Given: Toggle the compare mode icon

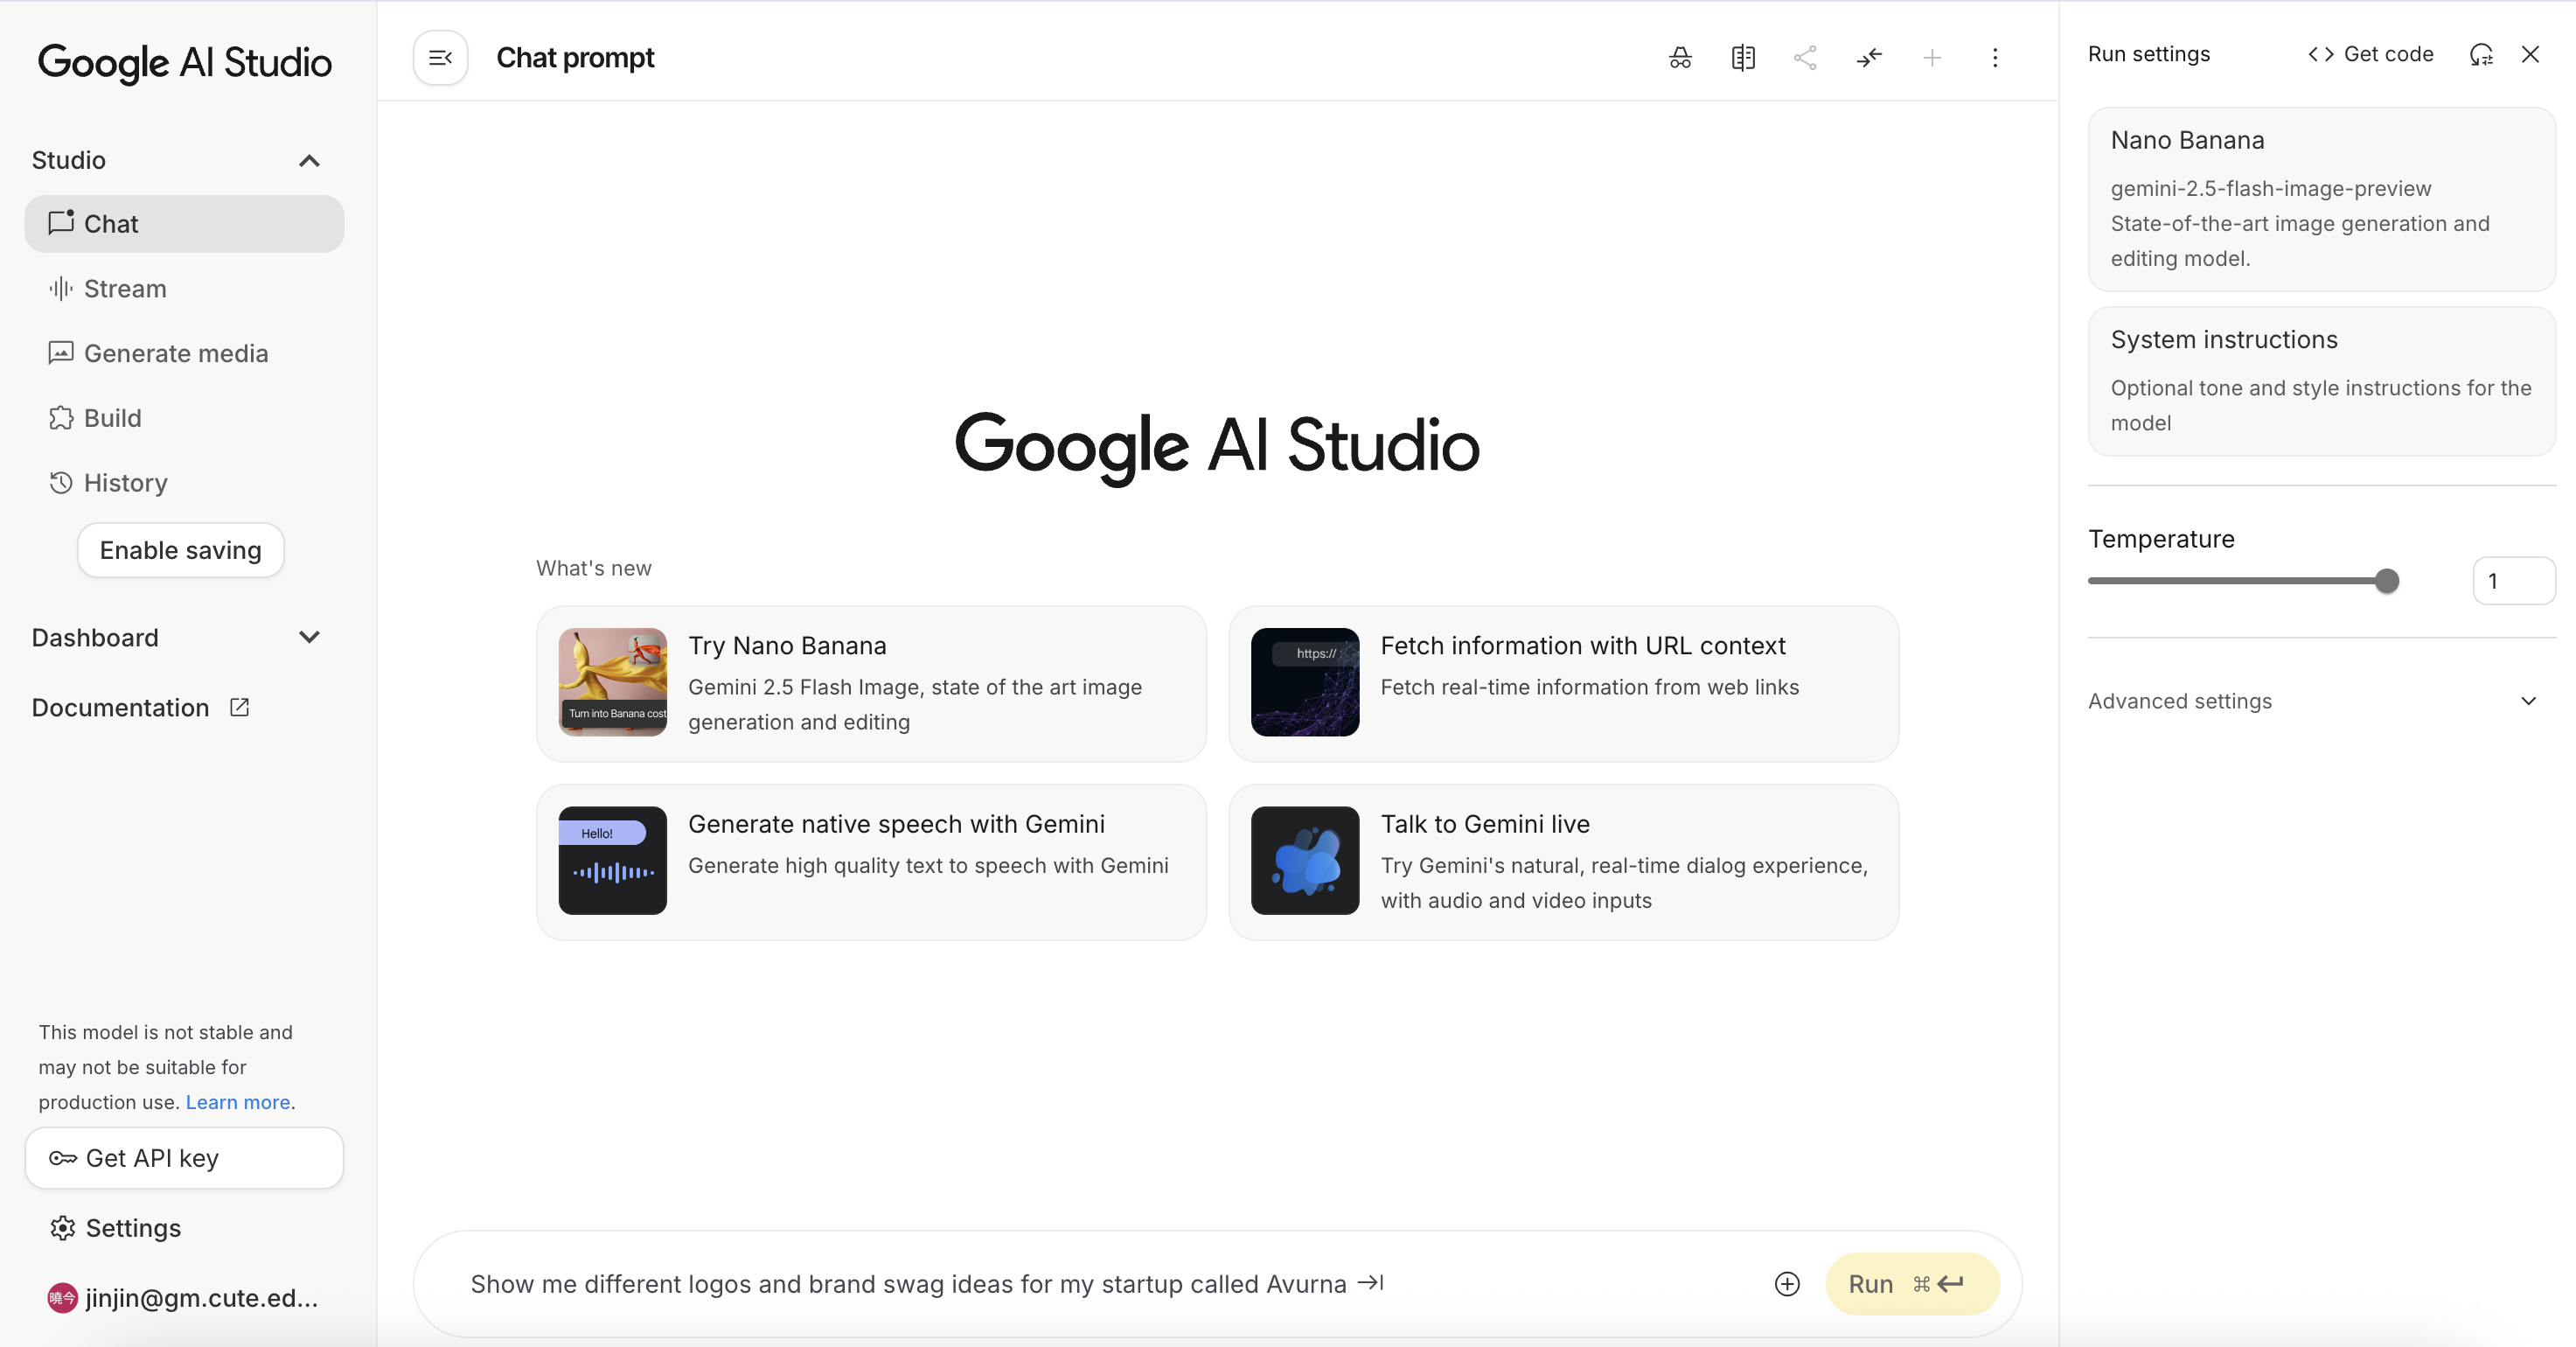Looking at the screenshot, I should (1743, 57).
